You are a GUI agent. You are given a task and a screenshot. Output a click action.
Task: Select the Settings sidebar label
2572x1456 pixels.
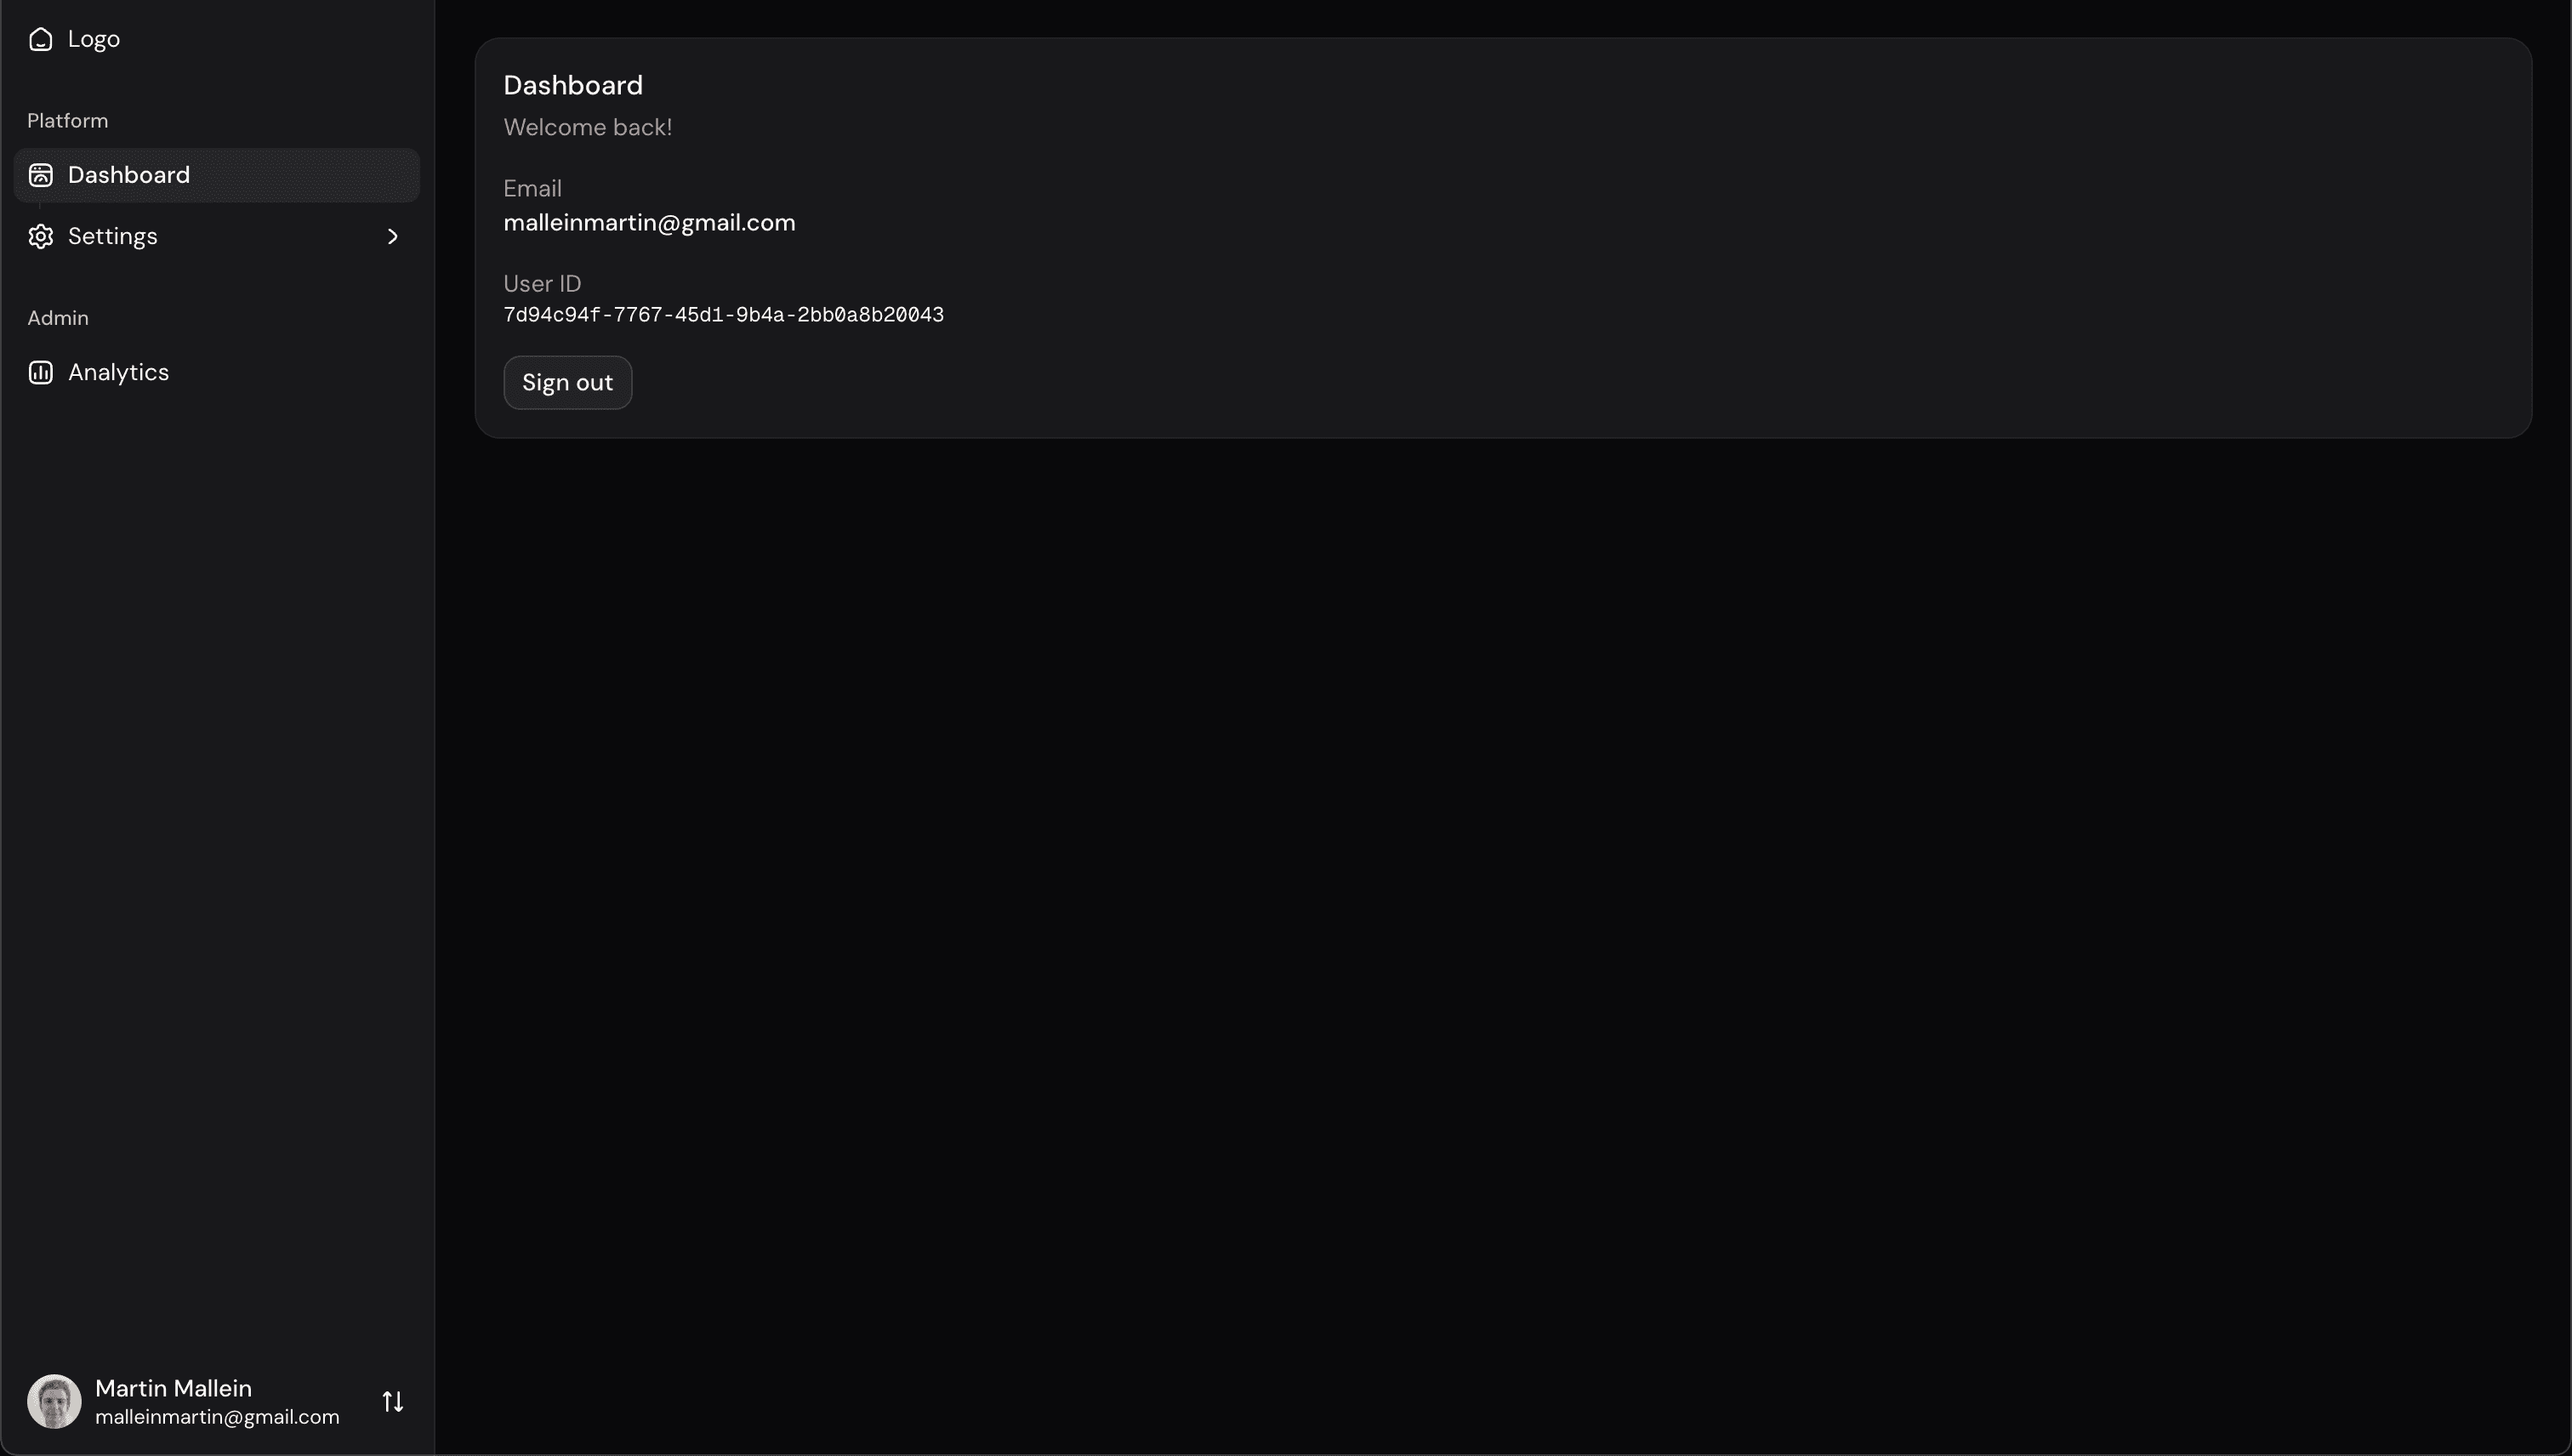[x=113, y=236]
